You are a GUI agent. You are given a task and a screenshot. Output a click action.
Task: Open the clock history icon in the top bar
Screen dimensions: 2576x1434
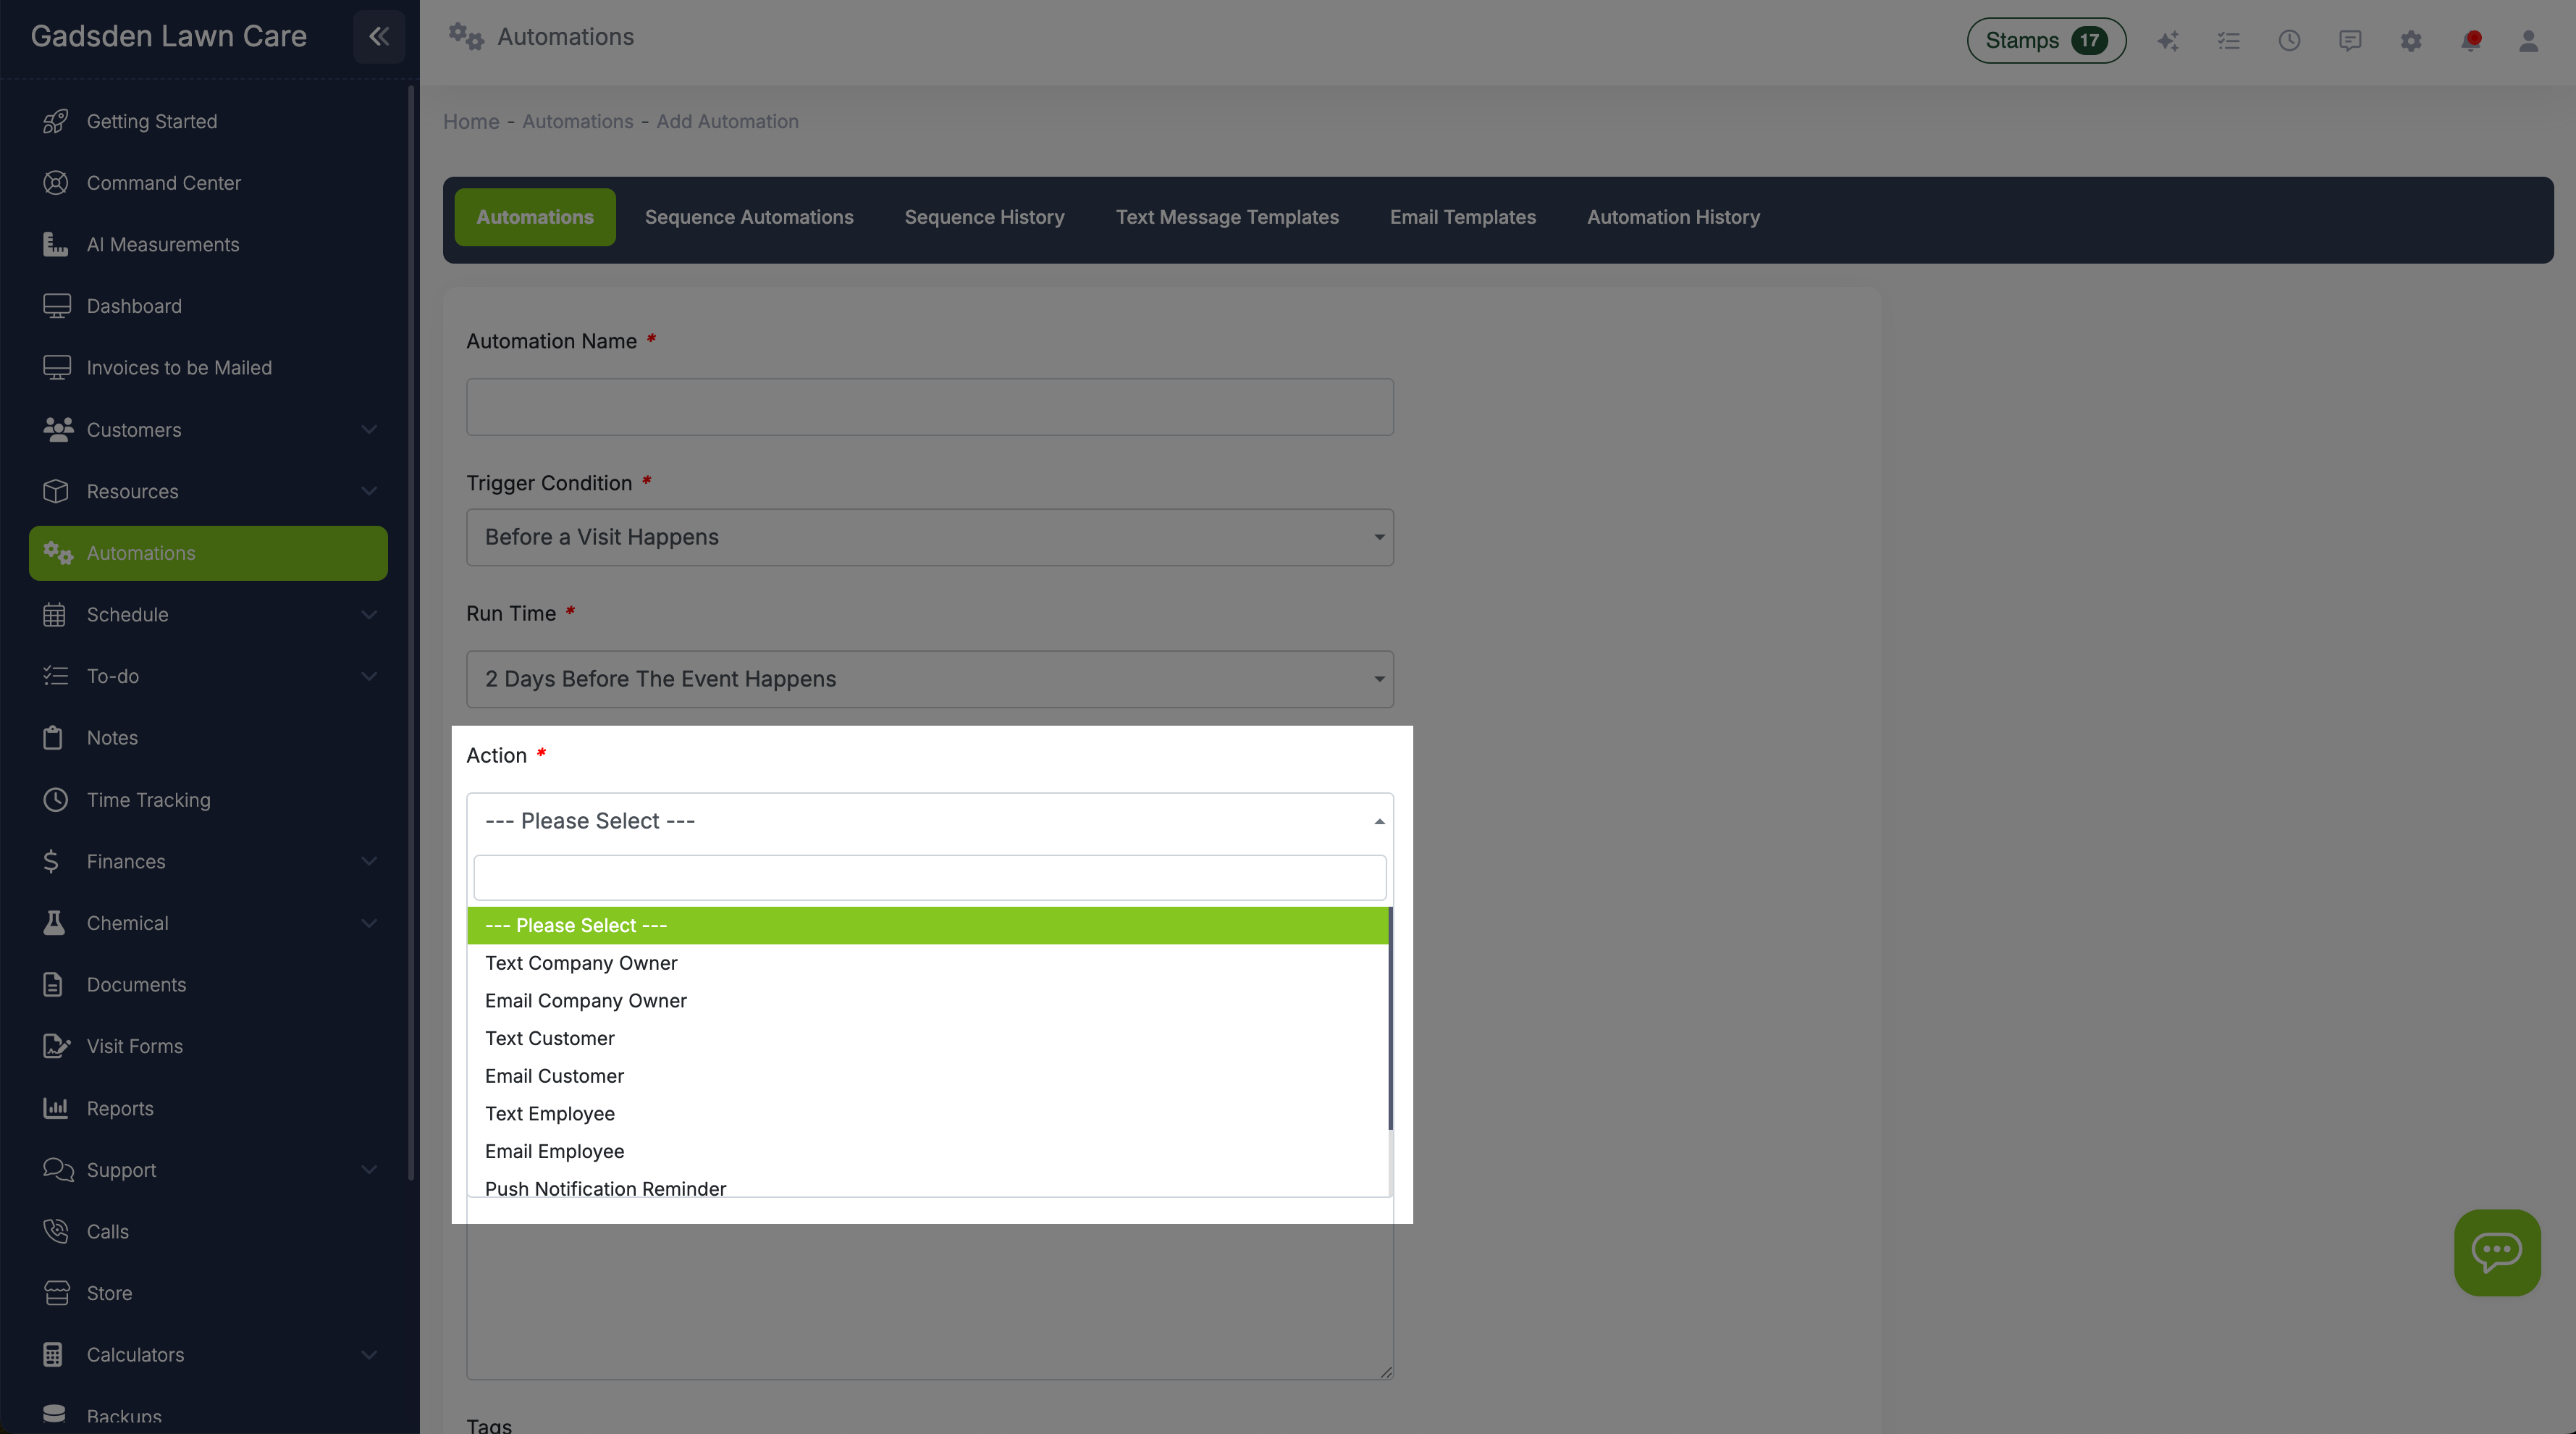point(2289,41)
